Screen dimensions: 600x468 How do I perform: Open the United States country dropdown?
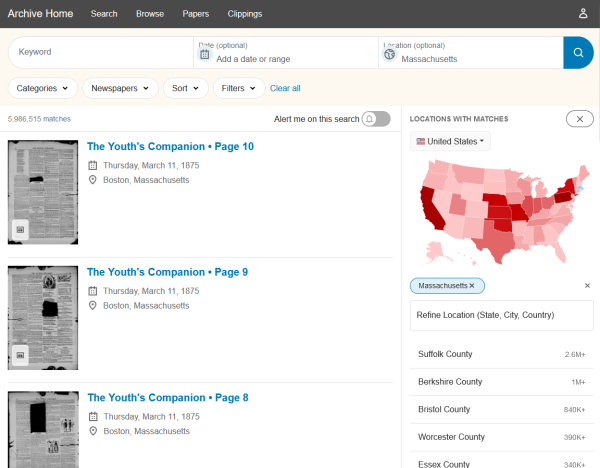(x=450, y=141)
